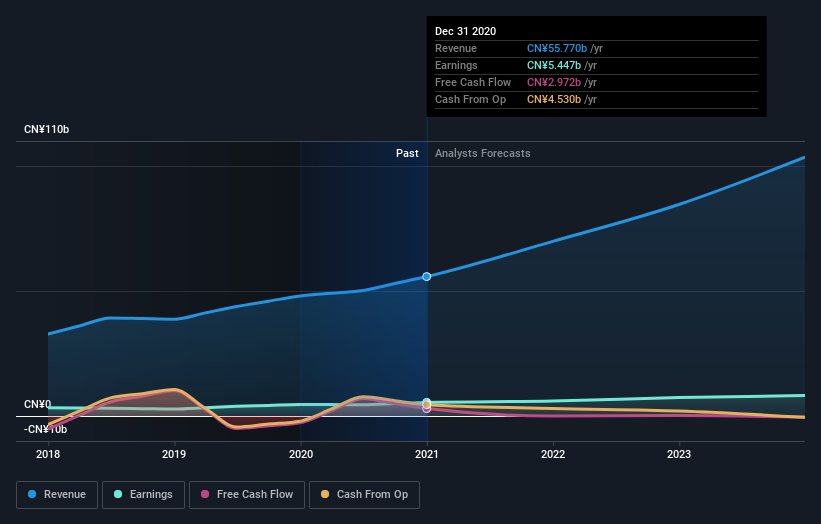This screenshot has height=524, width=821.
Task: Click the Earnings row label in tooltip
Action: coord(457,65)
